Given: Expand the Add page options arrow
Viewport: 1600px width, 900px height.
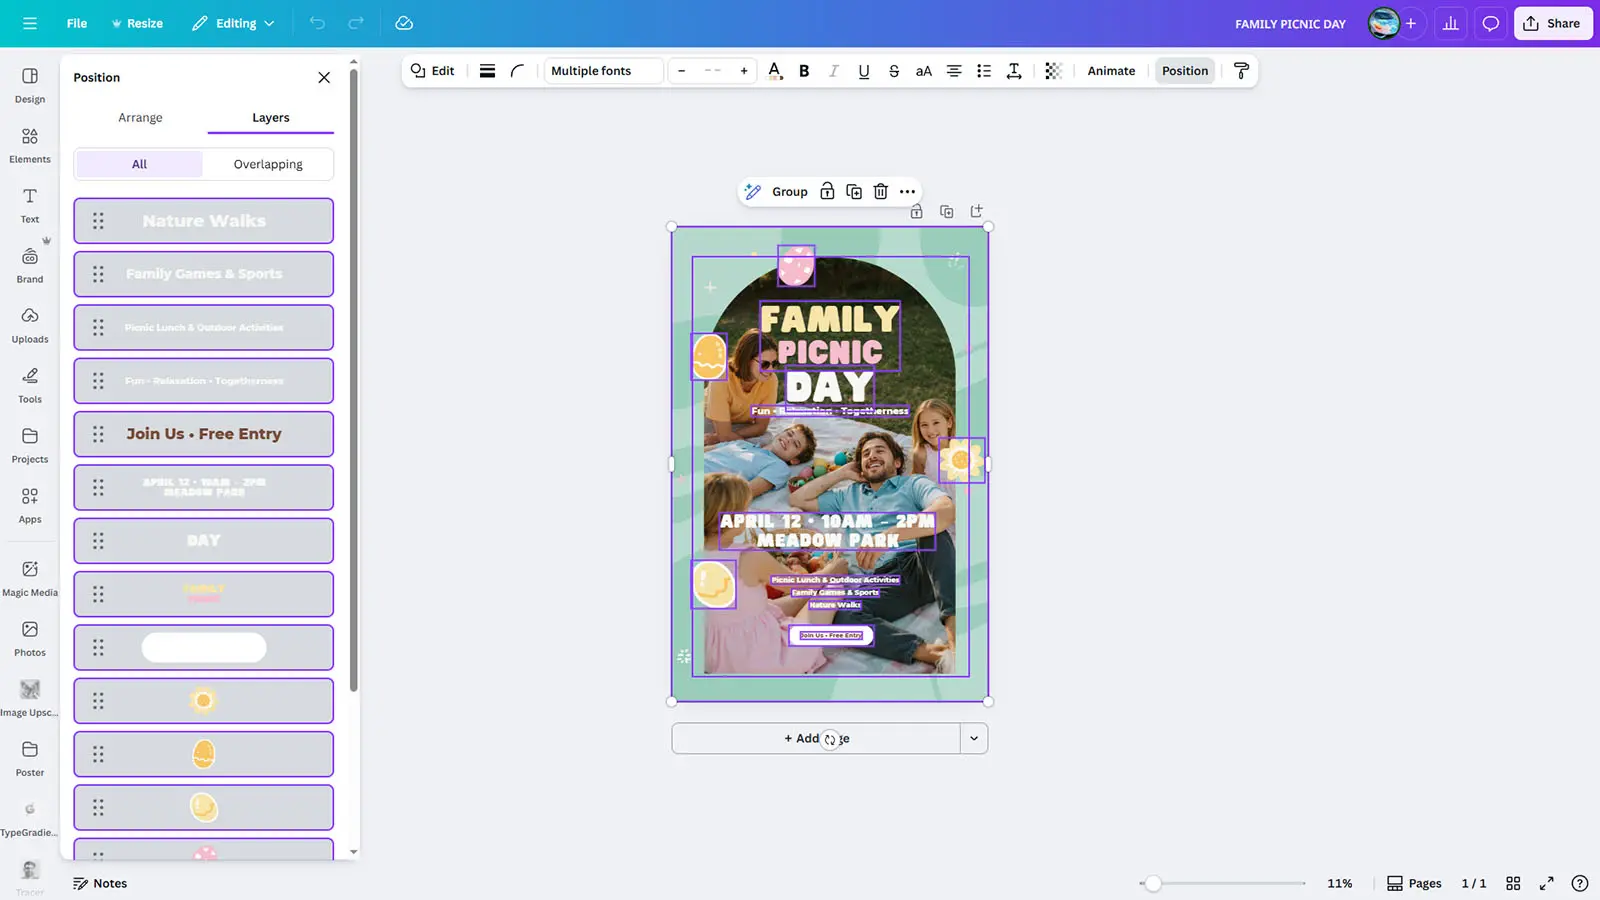Looking at the screenshot, I should (974, 739).
